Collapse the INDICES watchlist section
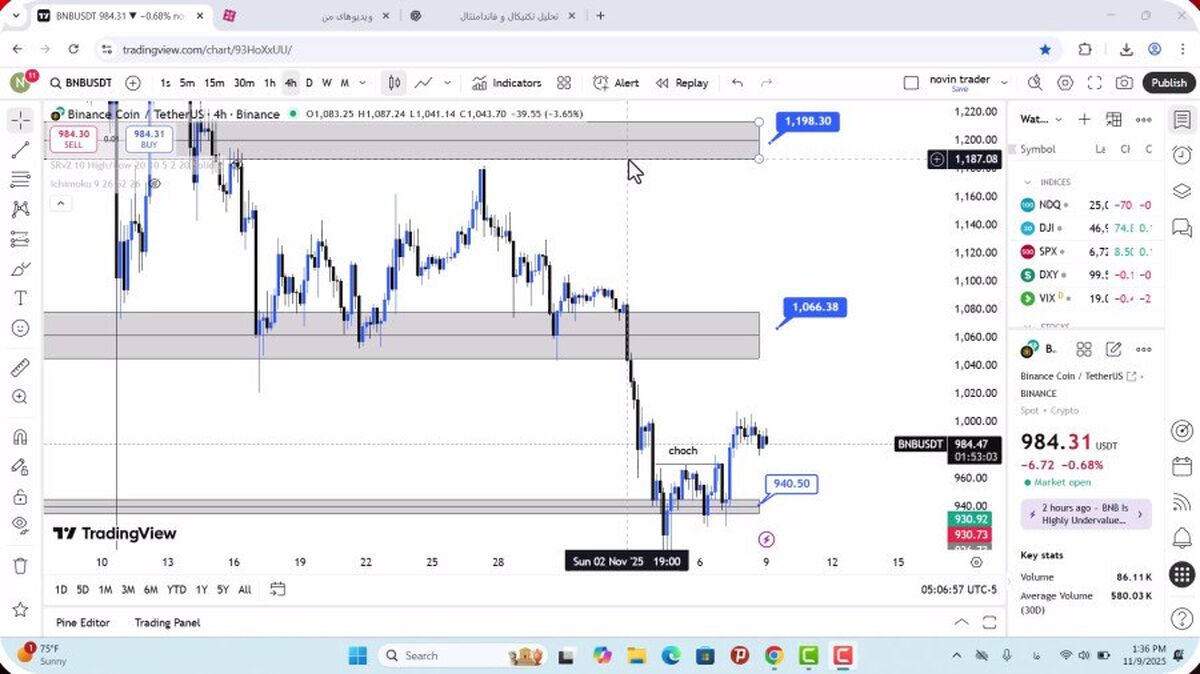Viewport: 1200px width, 674px height. (1028, 182)
